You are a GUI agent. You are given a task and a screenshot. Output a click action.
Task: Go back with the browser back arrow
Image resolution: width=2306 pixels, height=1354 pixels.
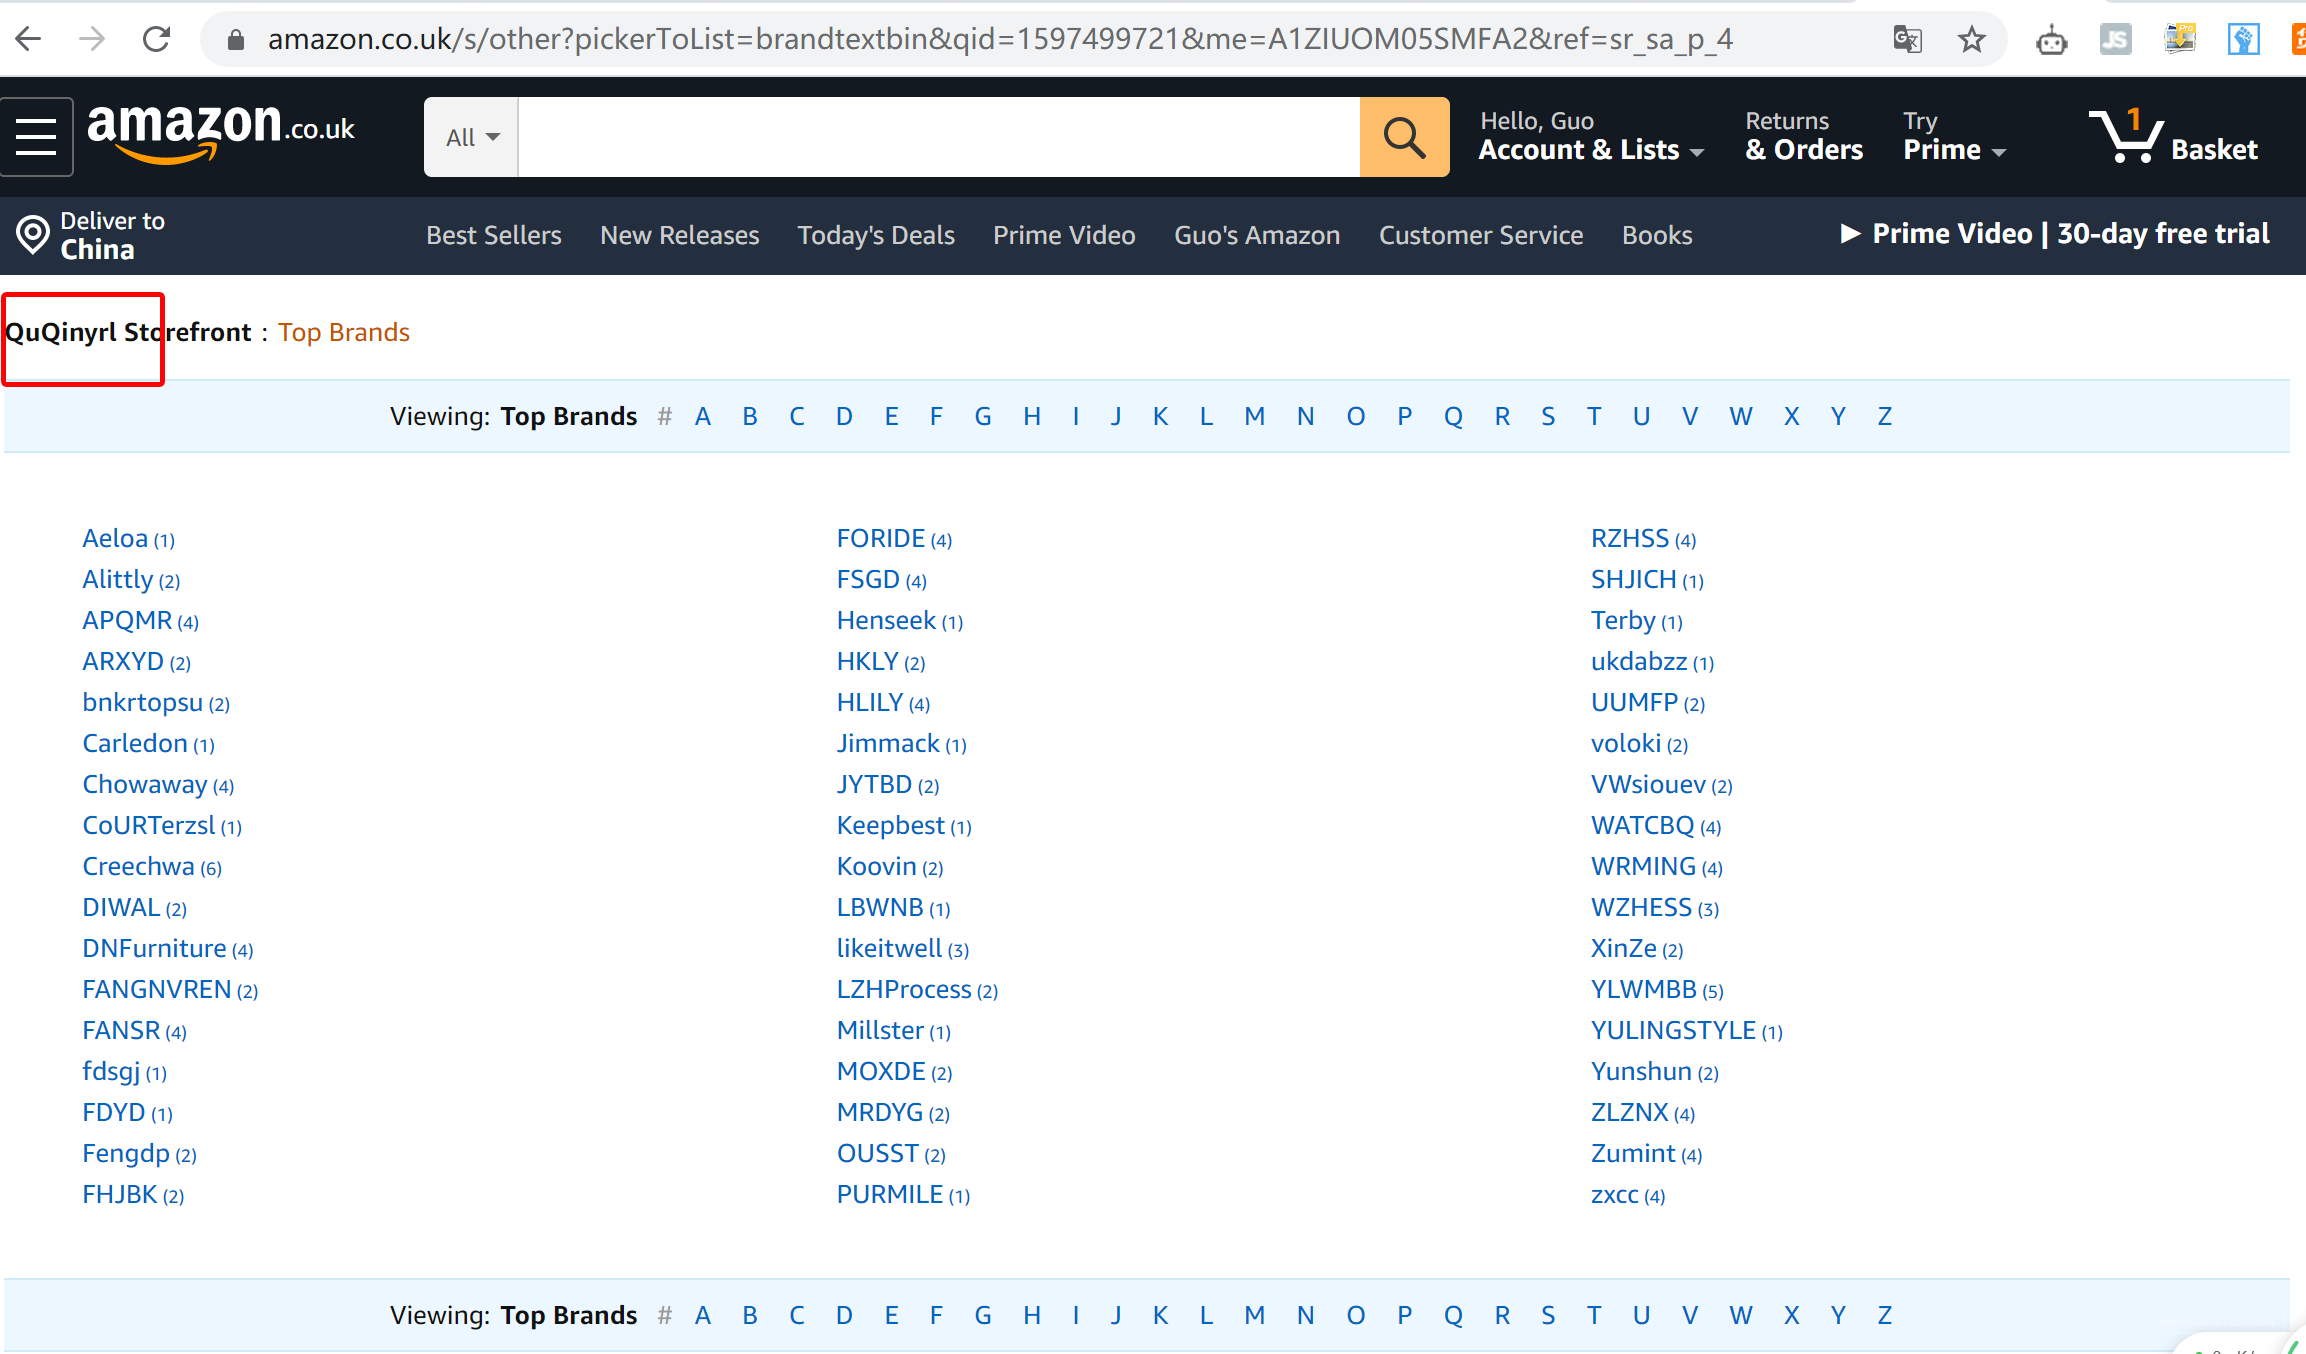pyautogui.click(x=29, y=40)
